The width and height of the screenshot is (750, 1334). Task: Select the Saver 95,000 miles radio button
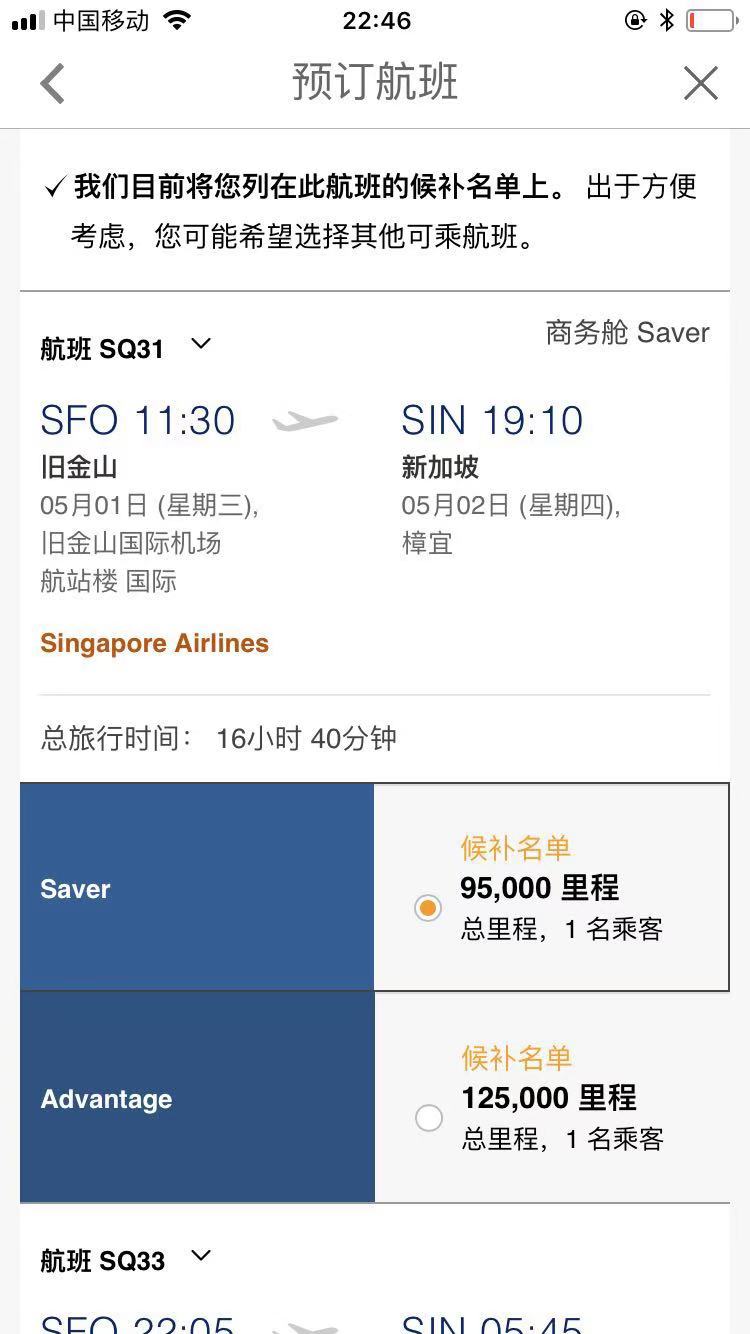pos(428,908)
